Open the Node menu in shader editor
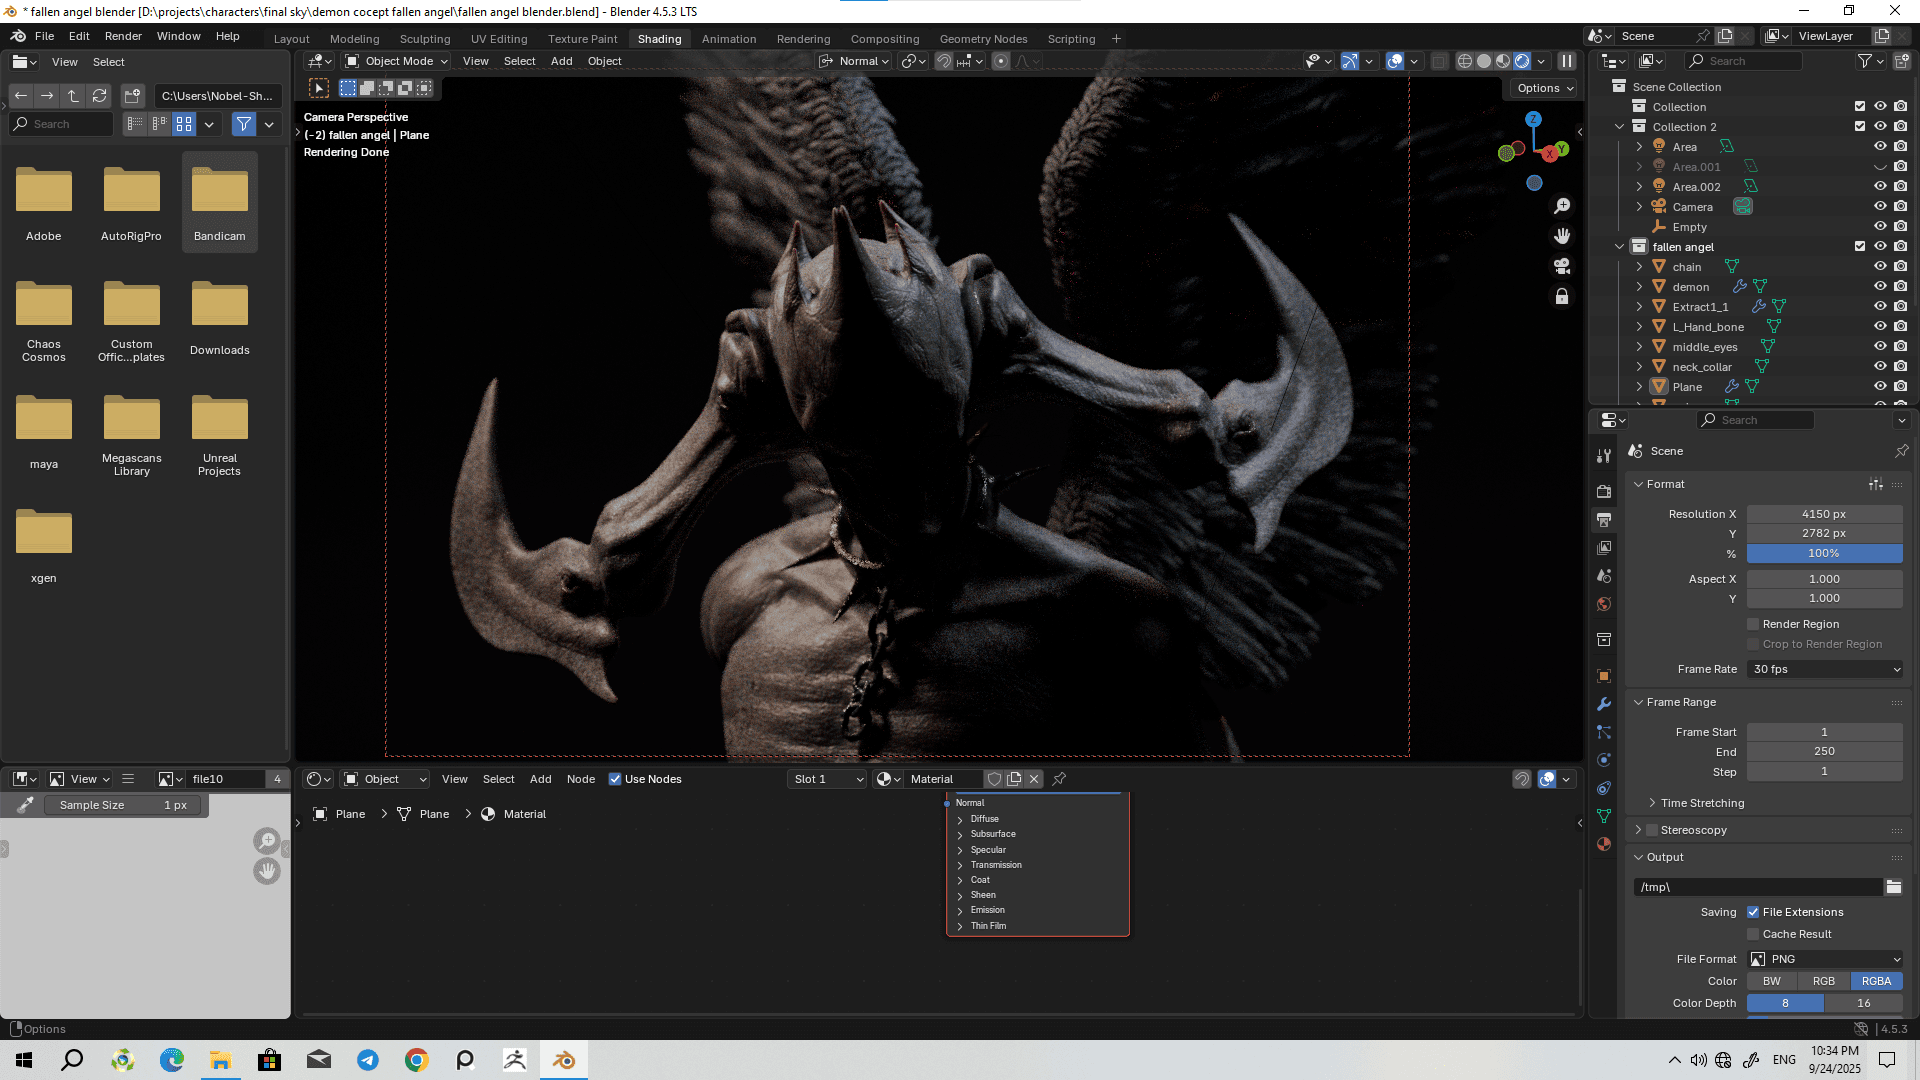This screenshot has width=1920, height=1080. click(x=581, y=779)
